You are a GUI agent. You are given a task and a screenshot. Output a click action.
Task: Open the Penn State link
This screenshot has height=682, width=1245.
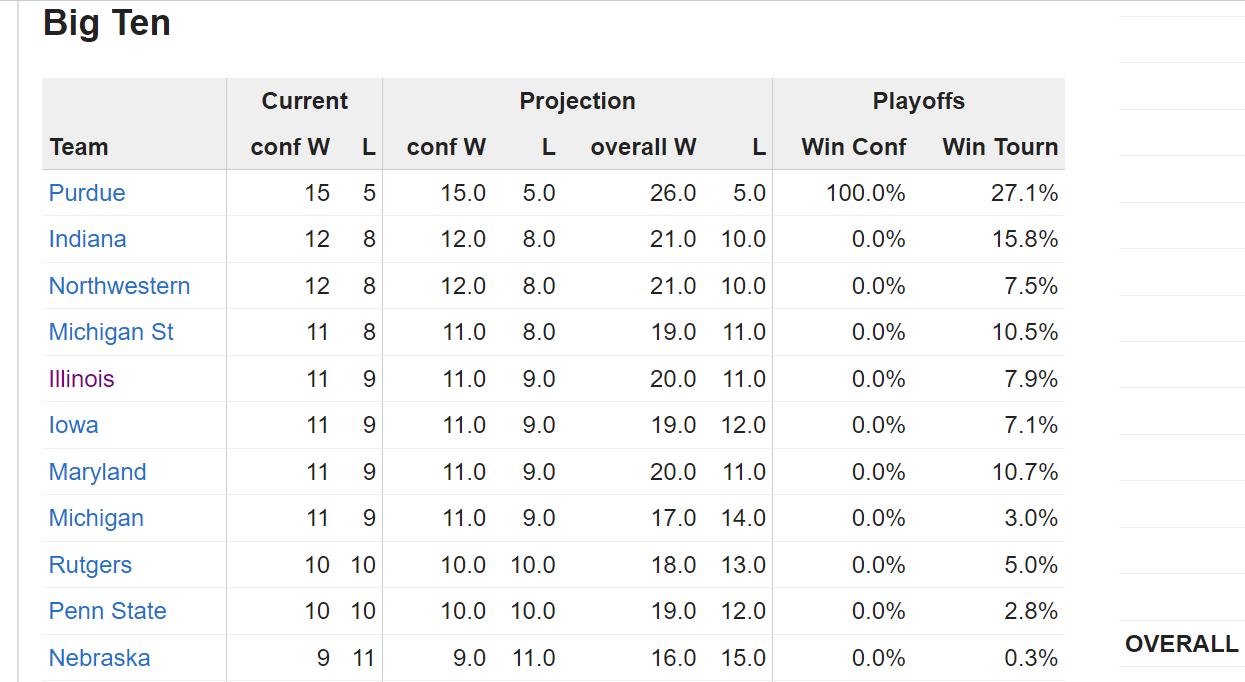click(107, 611)
